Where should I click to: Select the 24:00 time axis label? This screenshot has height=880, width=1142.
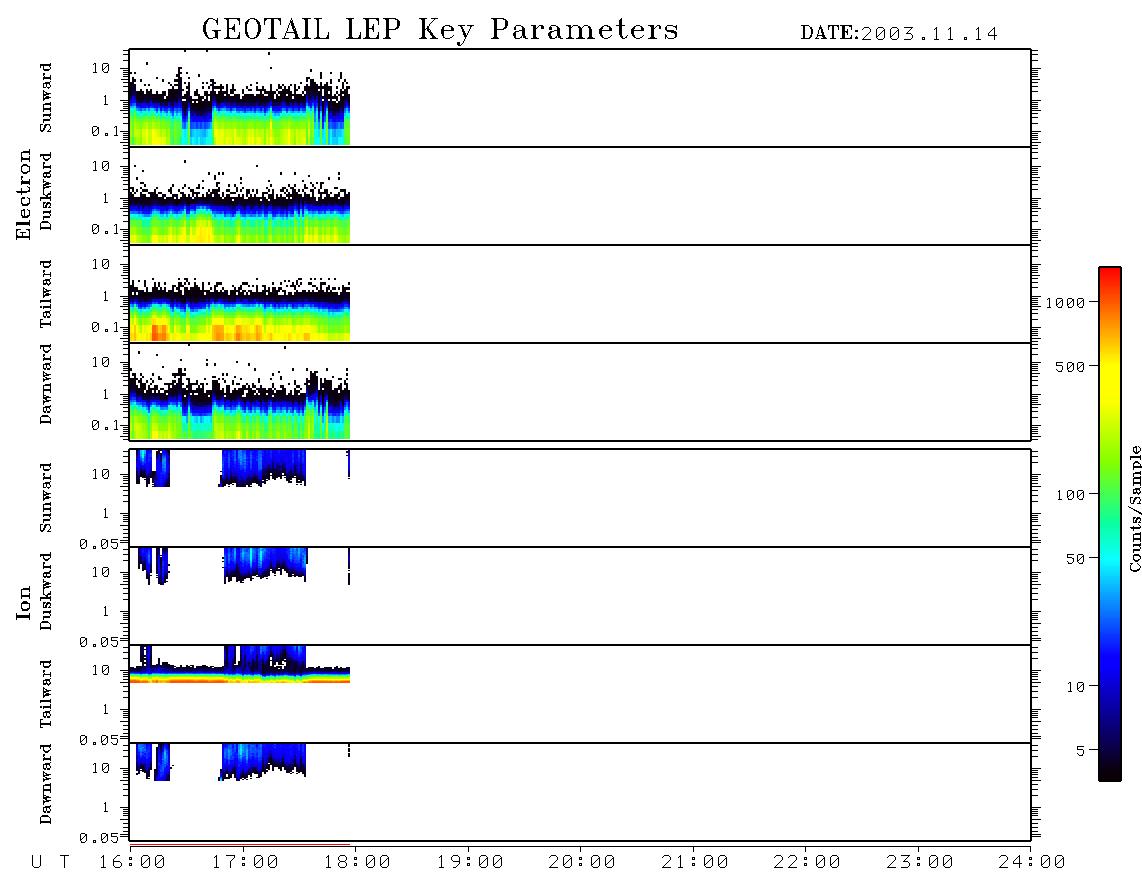[1032, 862]
